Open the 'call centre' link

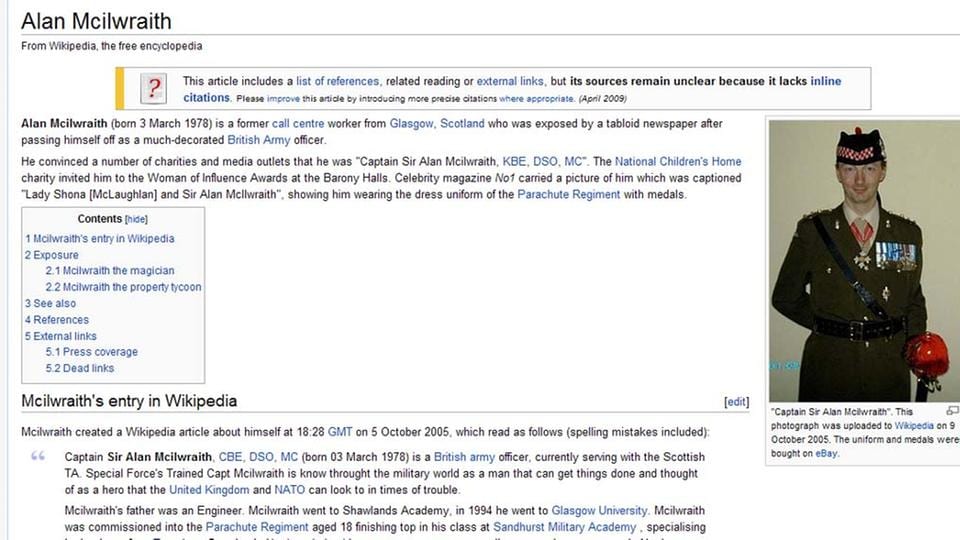pos(298,124)
